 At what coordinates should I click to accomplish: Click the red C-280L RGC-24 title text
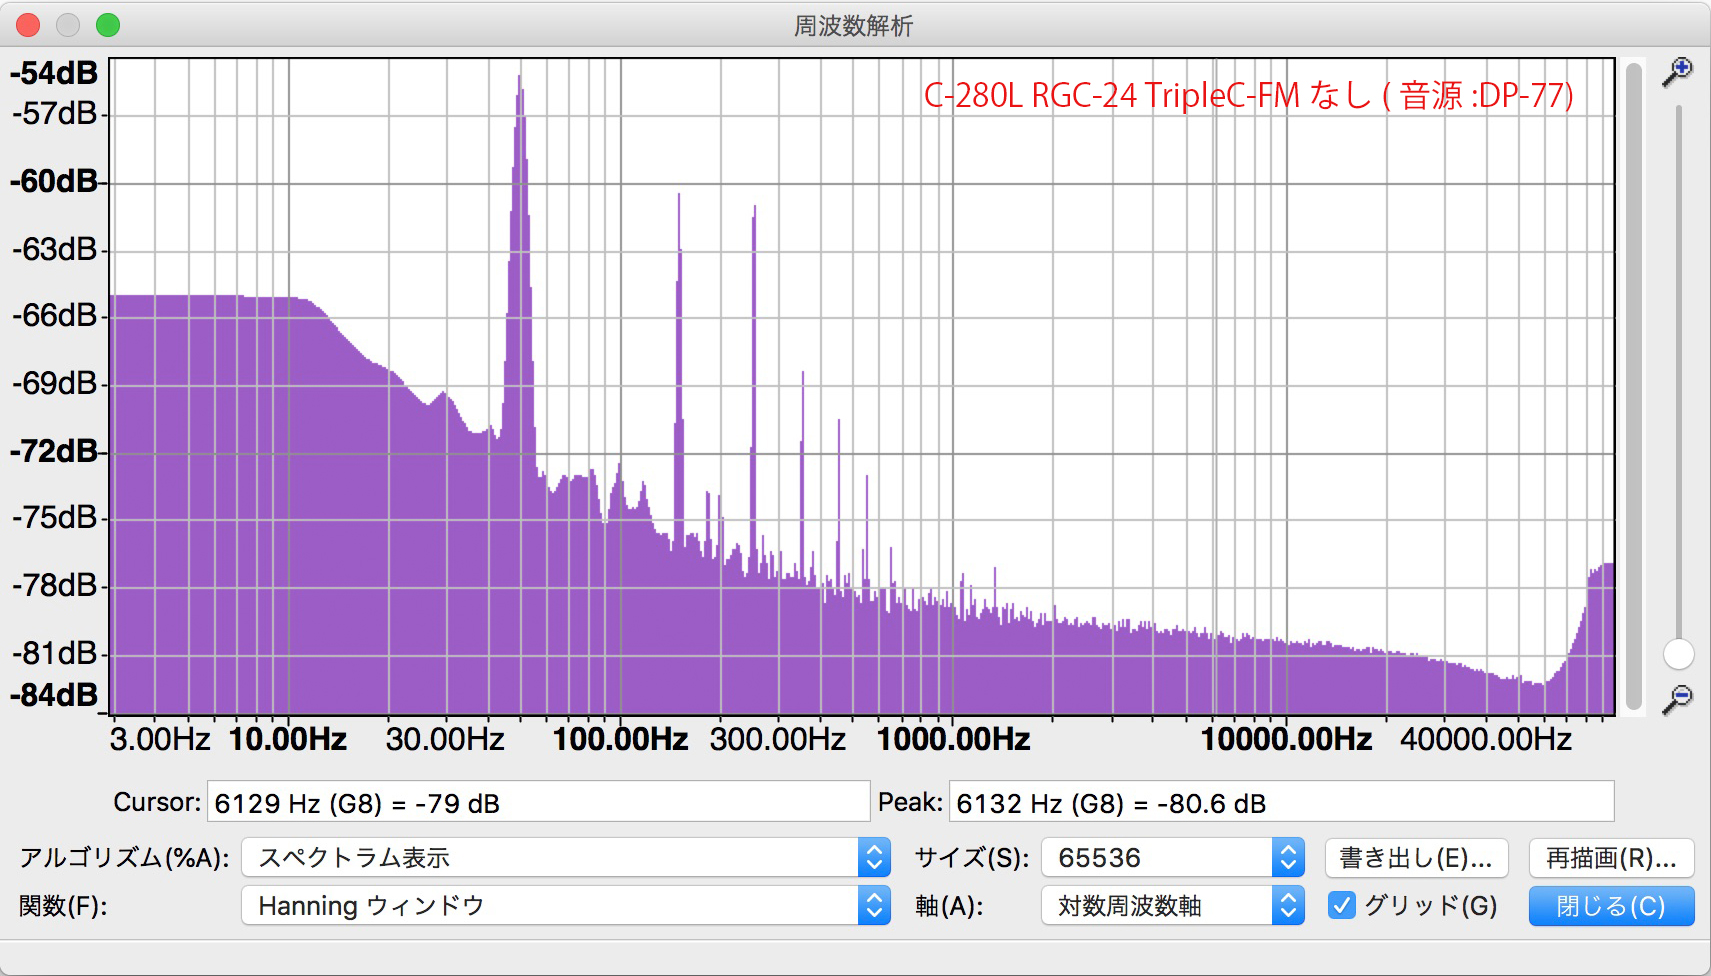1248,95
